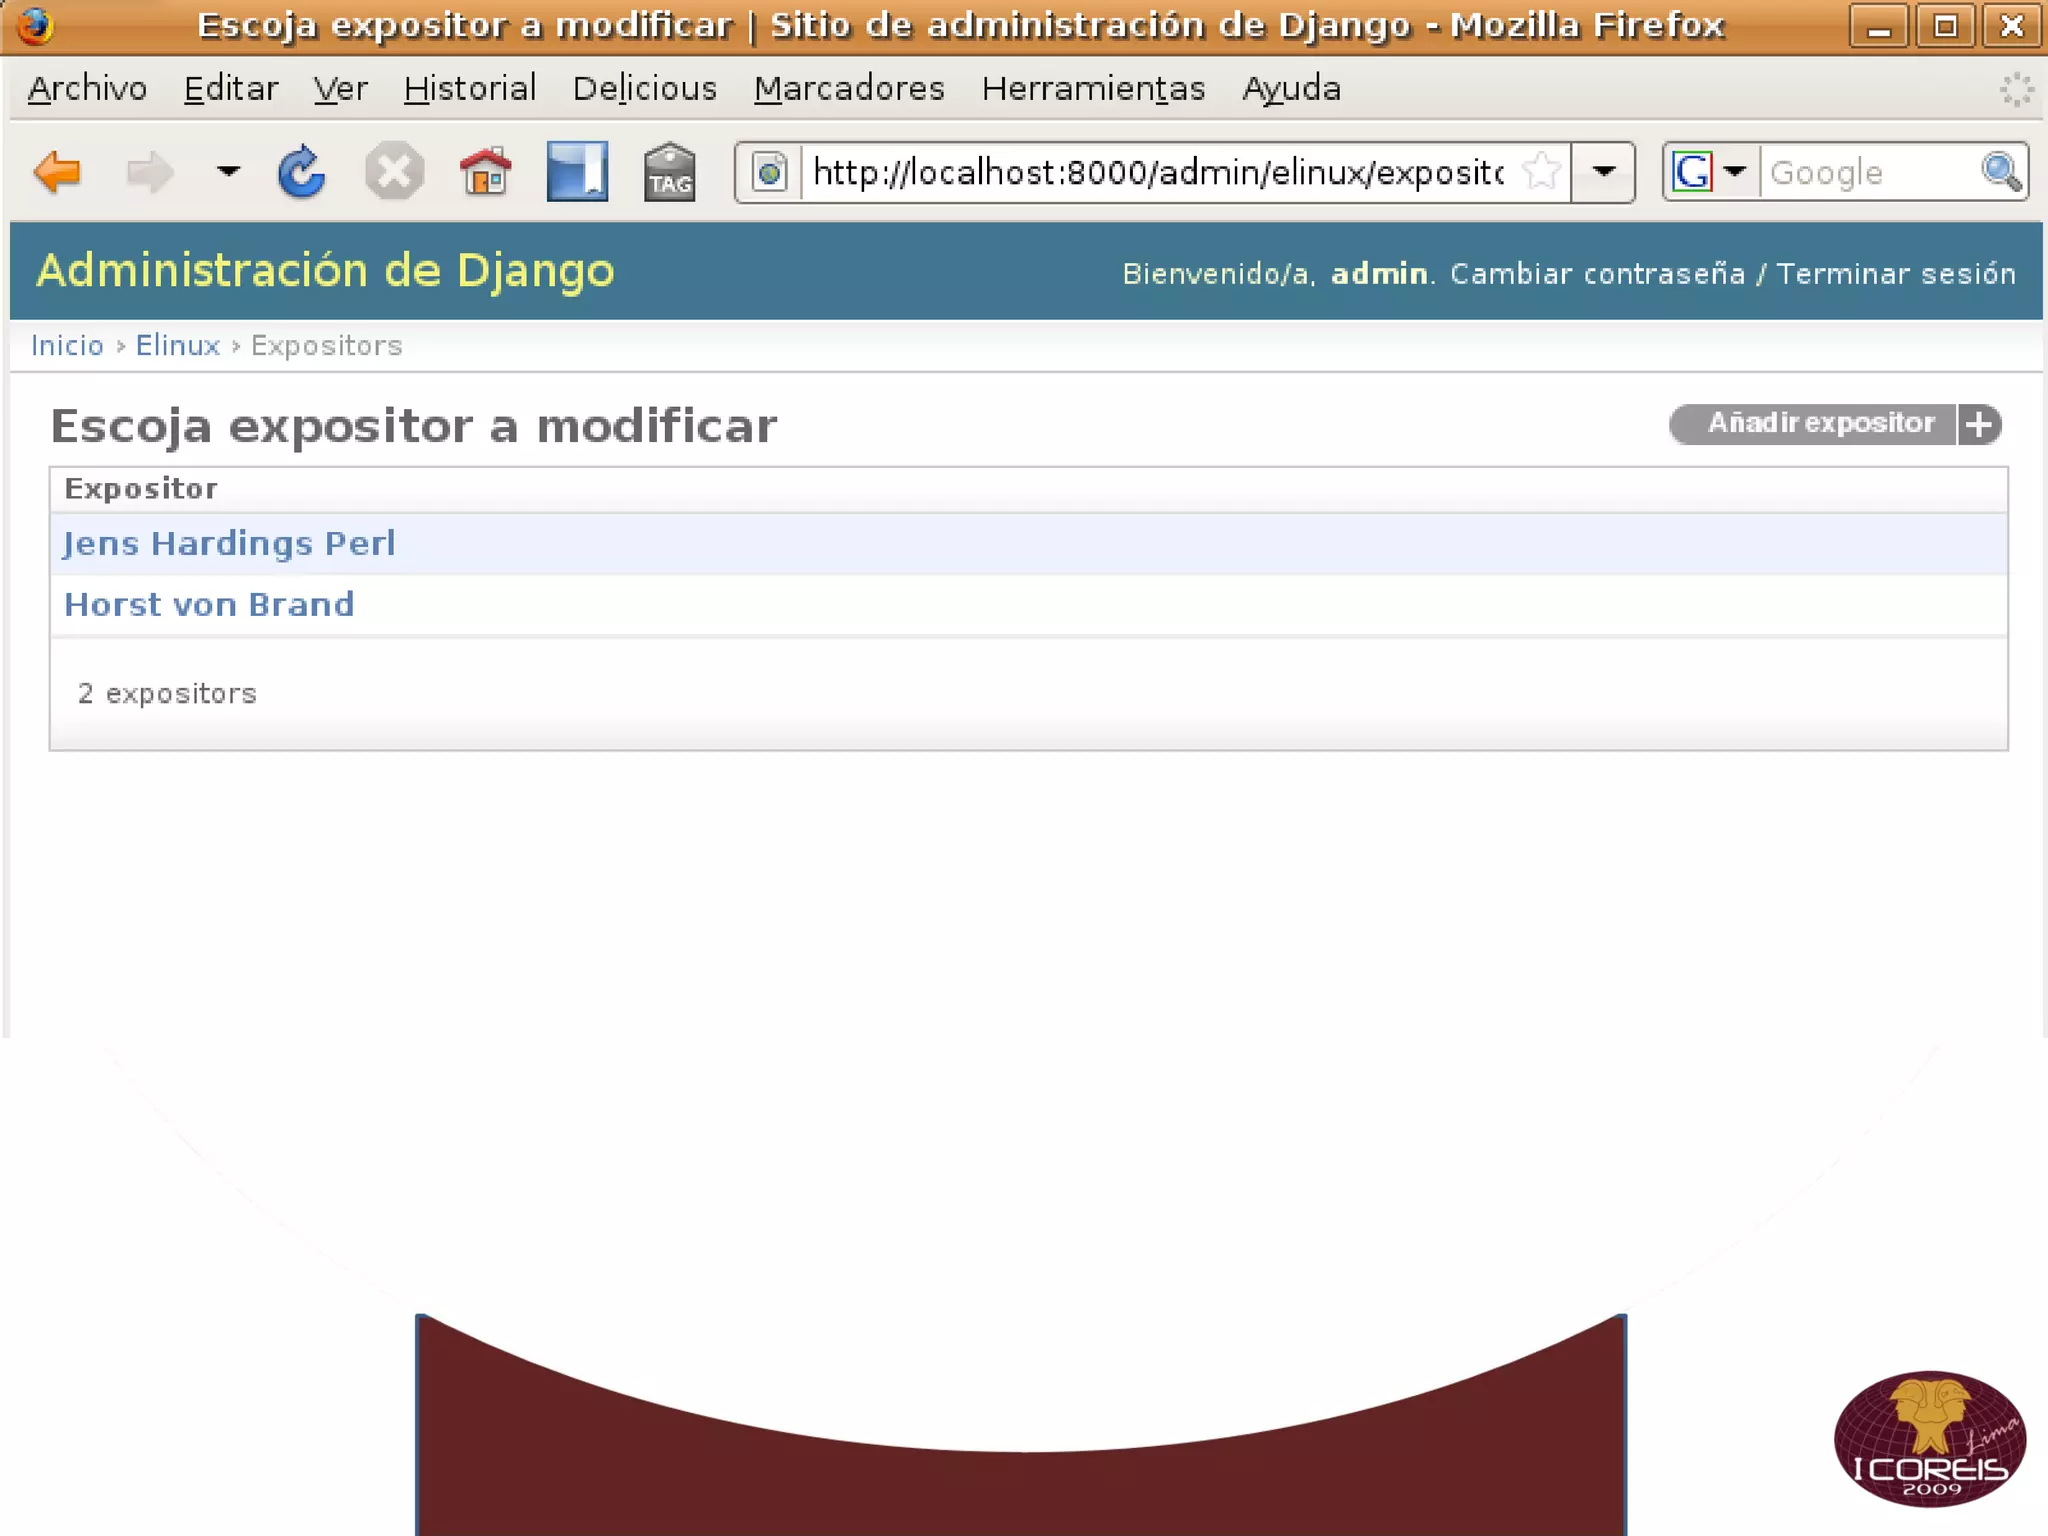The width and height of the screenshot is (2048, 1536).
Task: Go to the home page icon
Action: click(x=486, y=172)
